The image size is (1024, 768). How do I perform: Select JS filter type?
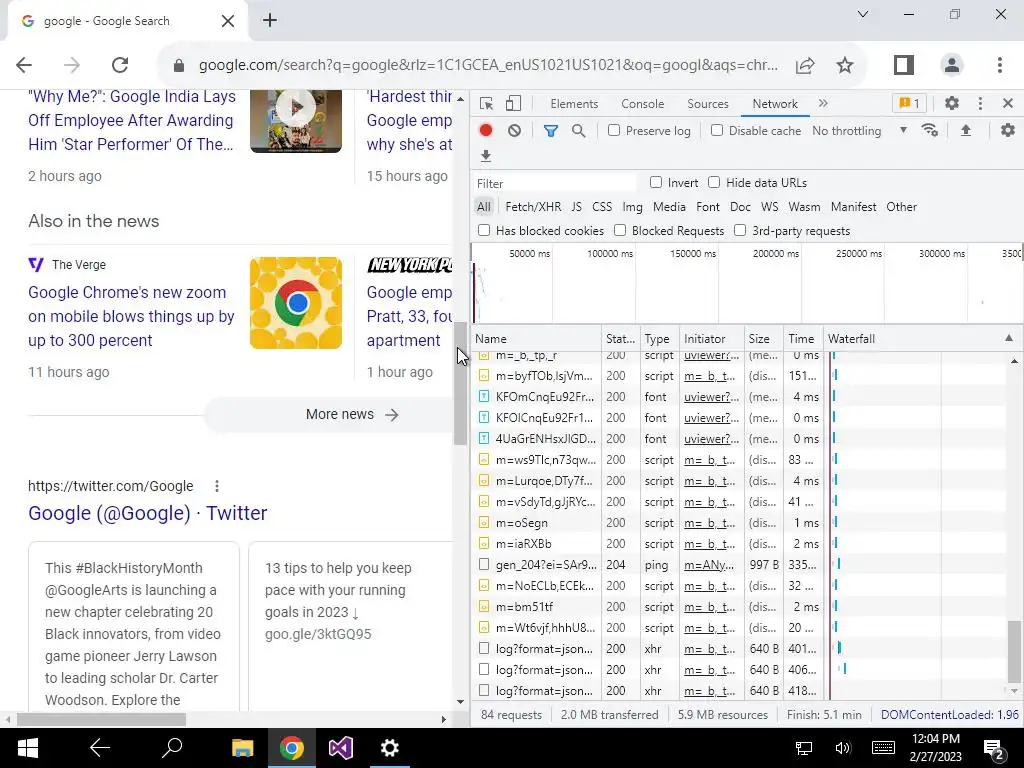(576, 207)
